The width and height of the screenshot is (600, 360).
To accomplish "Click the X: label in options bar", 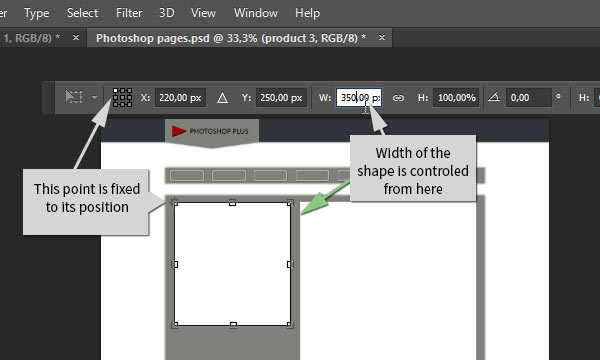I will pyautogui.click(x=145, y=98).
